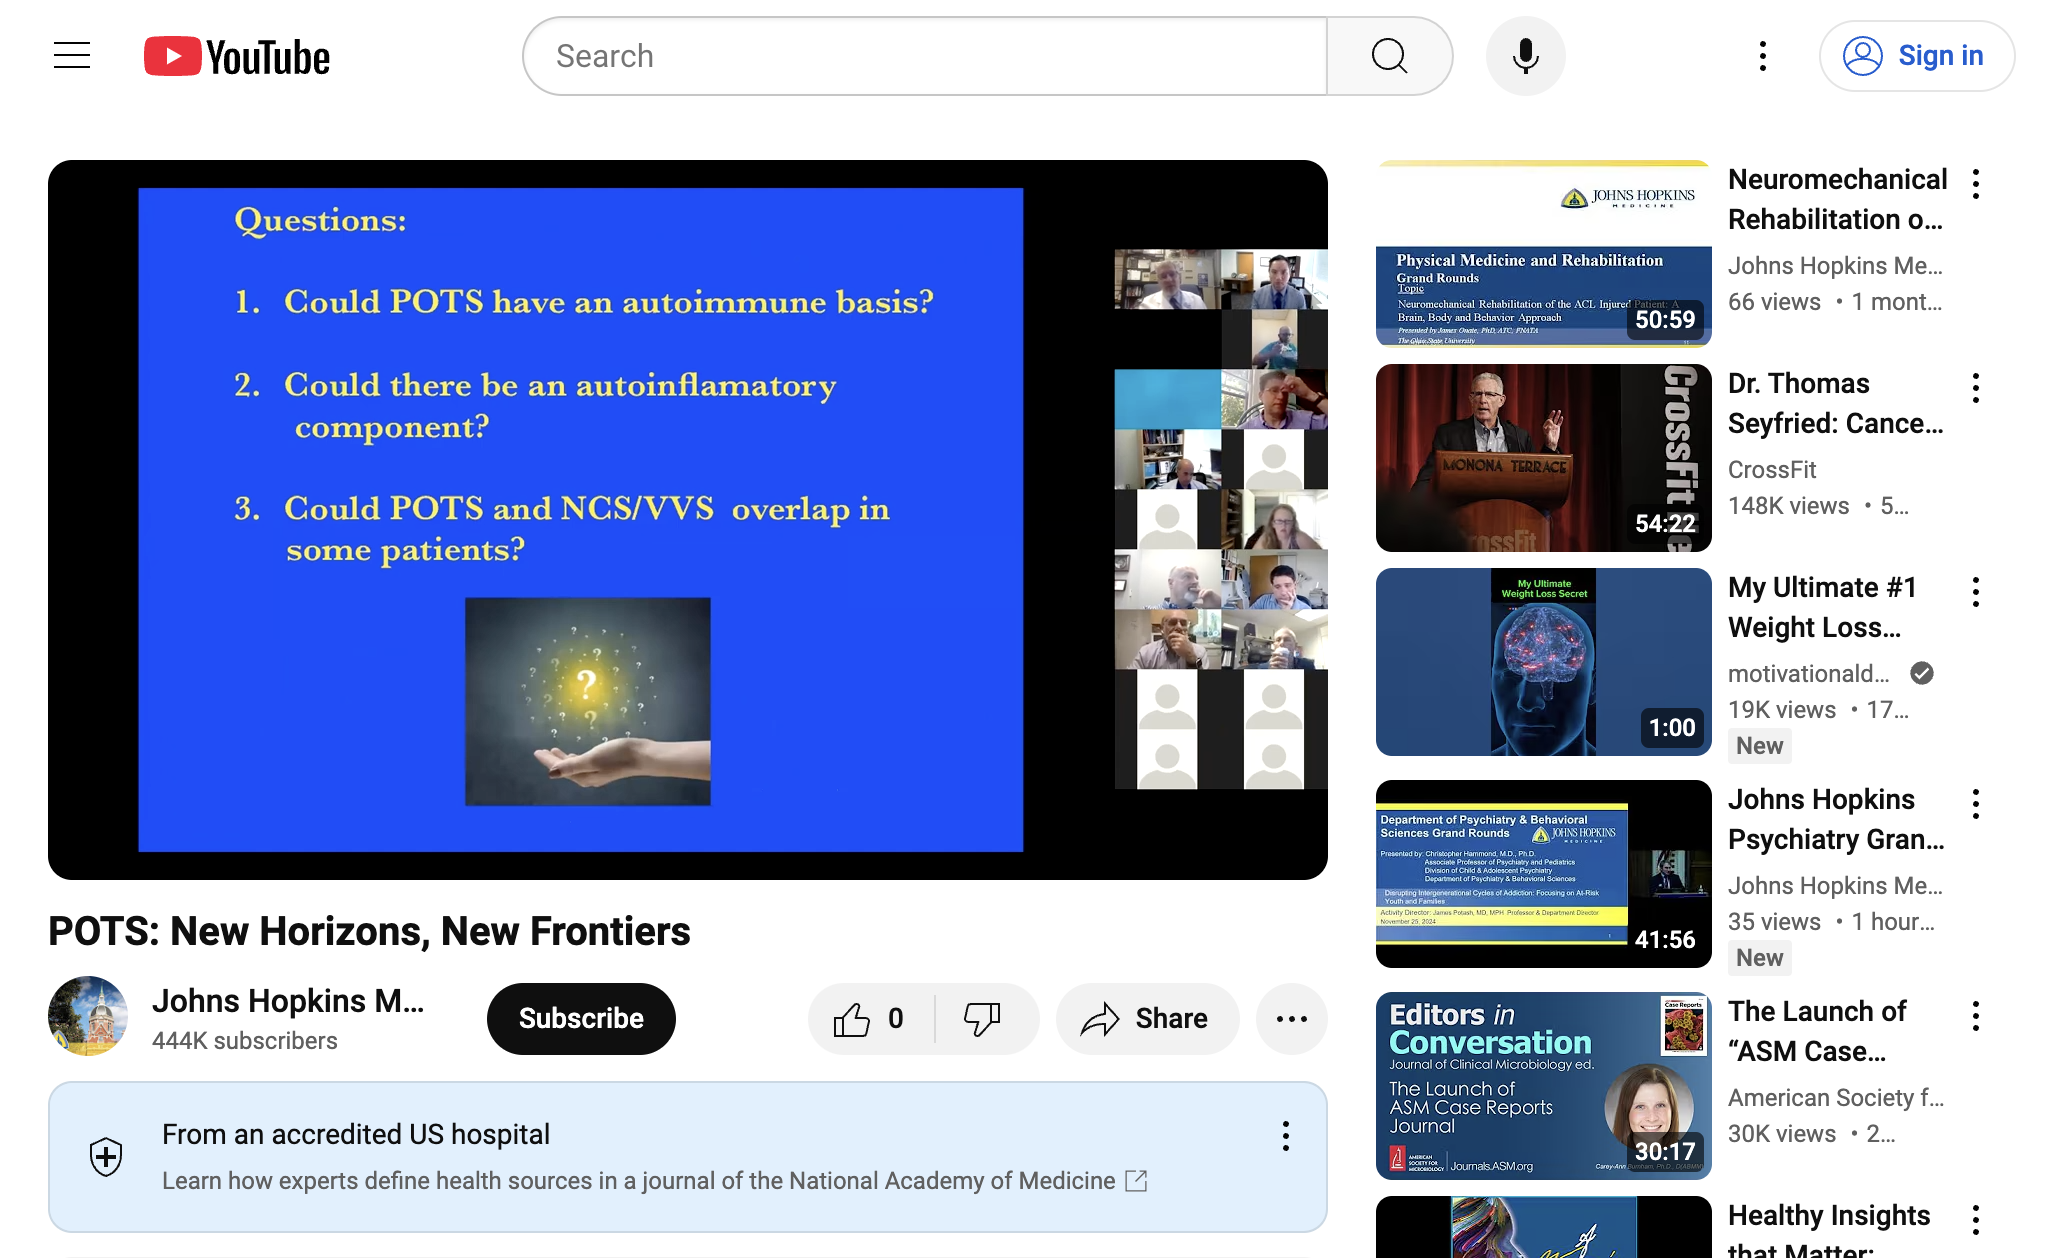
Task: Click the shield icon in info panel
Action: point(106,1157)
